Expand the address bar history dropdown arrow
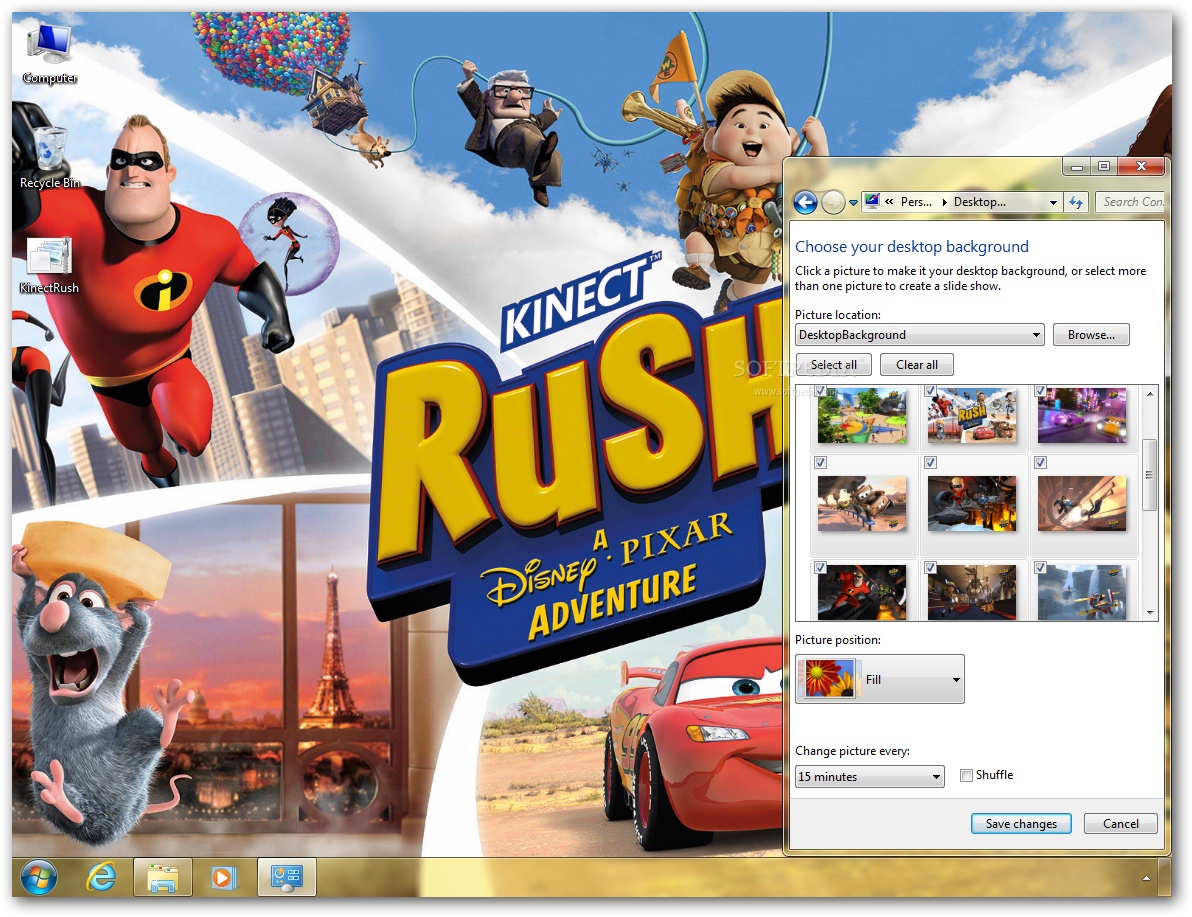 [x=1053, y=202]
